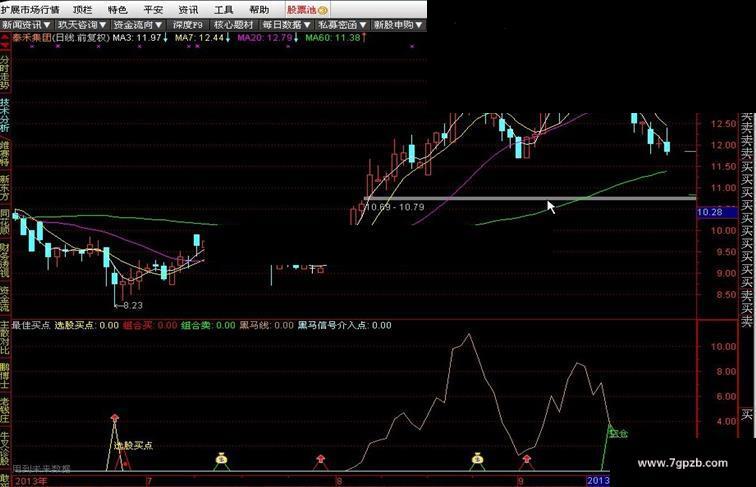Open the 顶栏 menu
The width and height of the screenshot is (756, 487).
point(82,9)
